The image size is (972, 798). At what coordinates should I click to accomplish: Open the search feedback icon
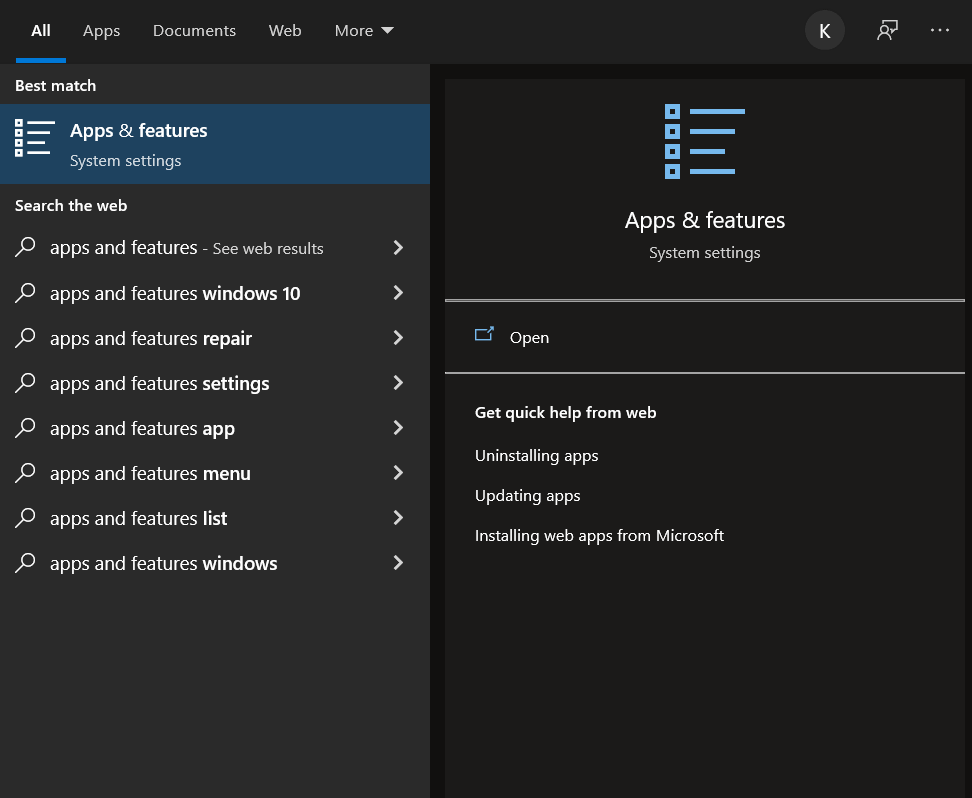tap(887, 30)
